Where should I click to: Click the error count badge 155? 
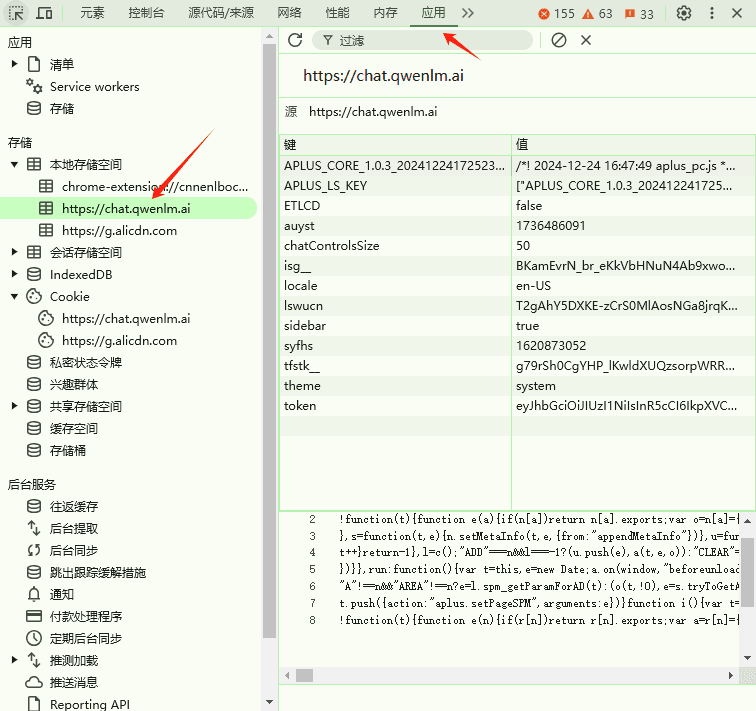[x=556, y=13]
